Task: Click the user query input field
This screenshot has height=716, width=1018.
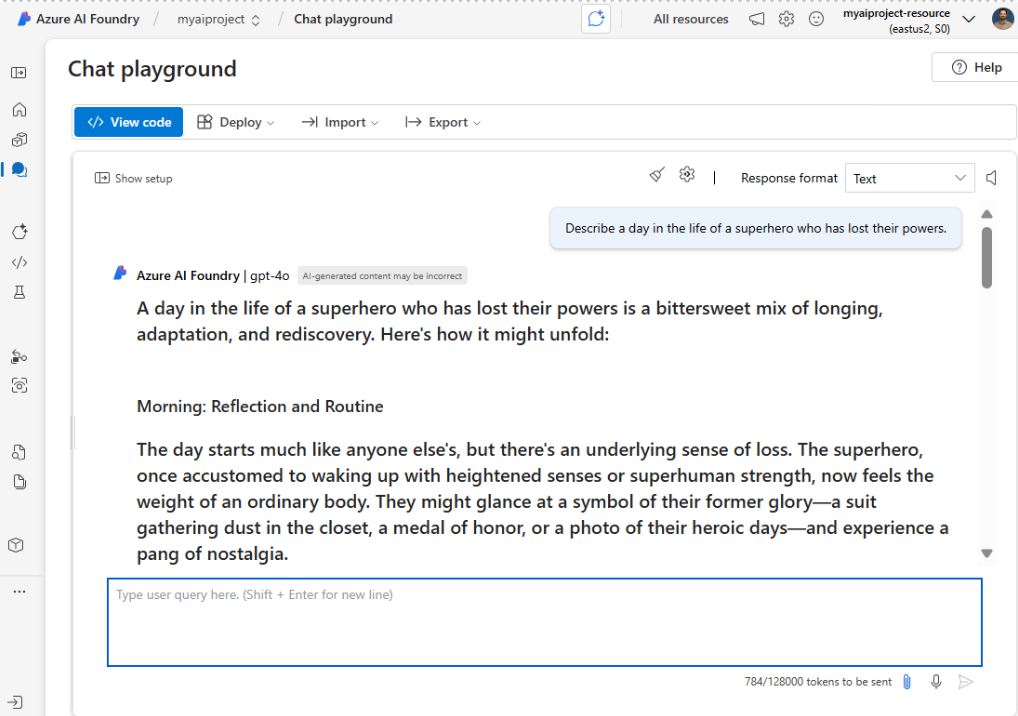Action: [x=544, y=622]
